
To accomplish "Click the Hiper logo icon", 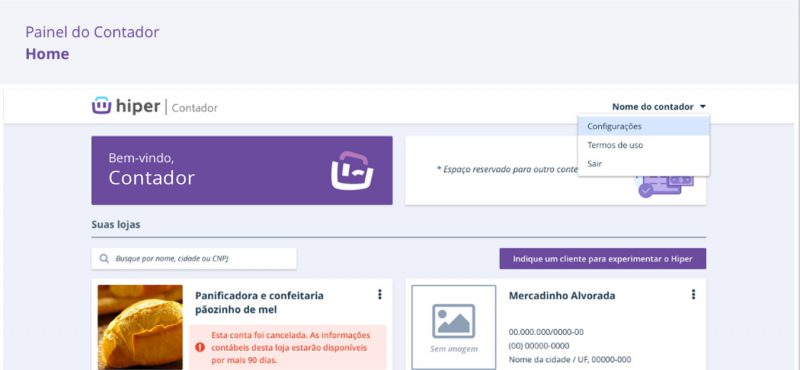I will 102,106.
